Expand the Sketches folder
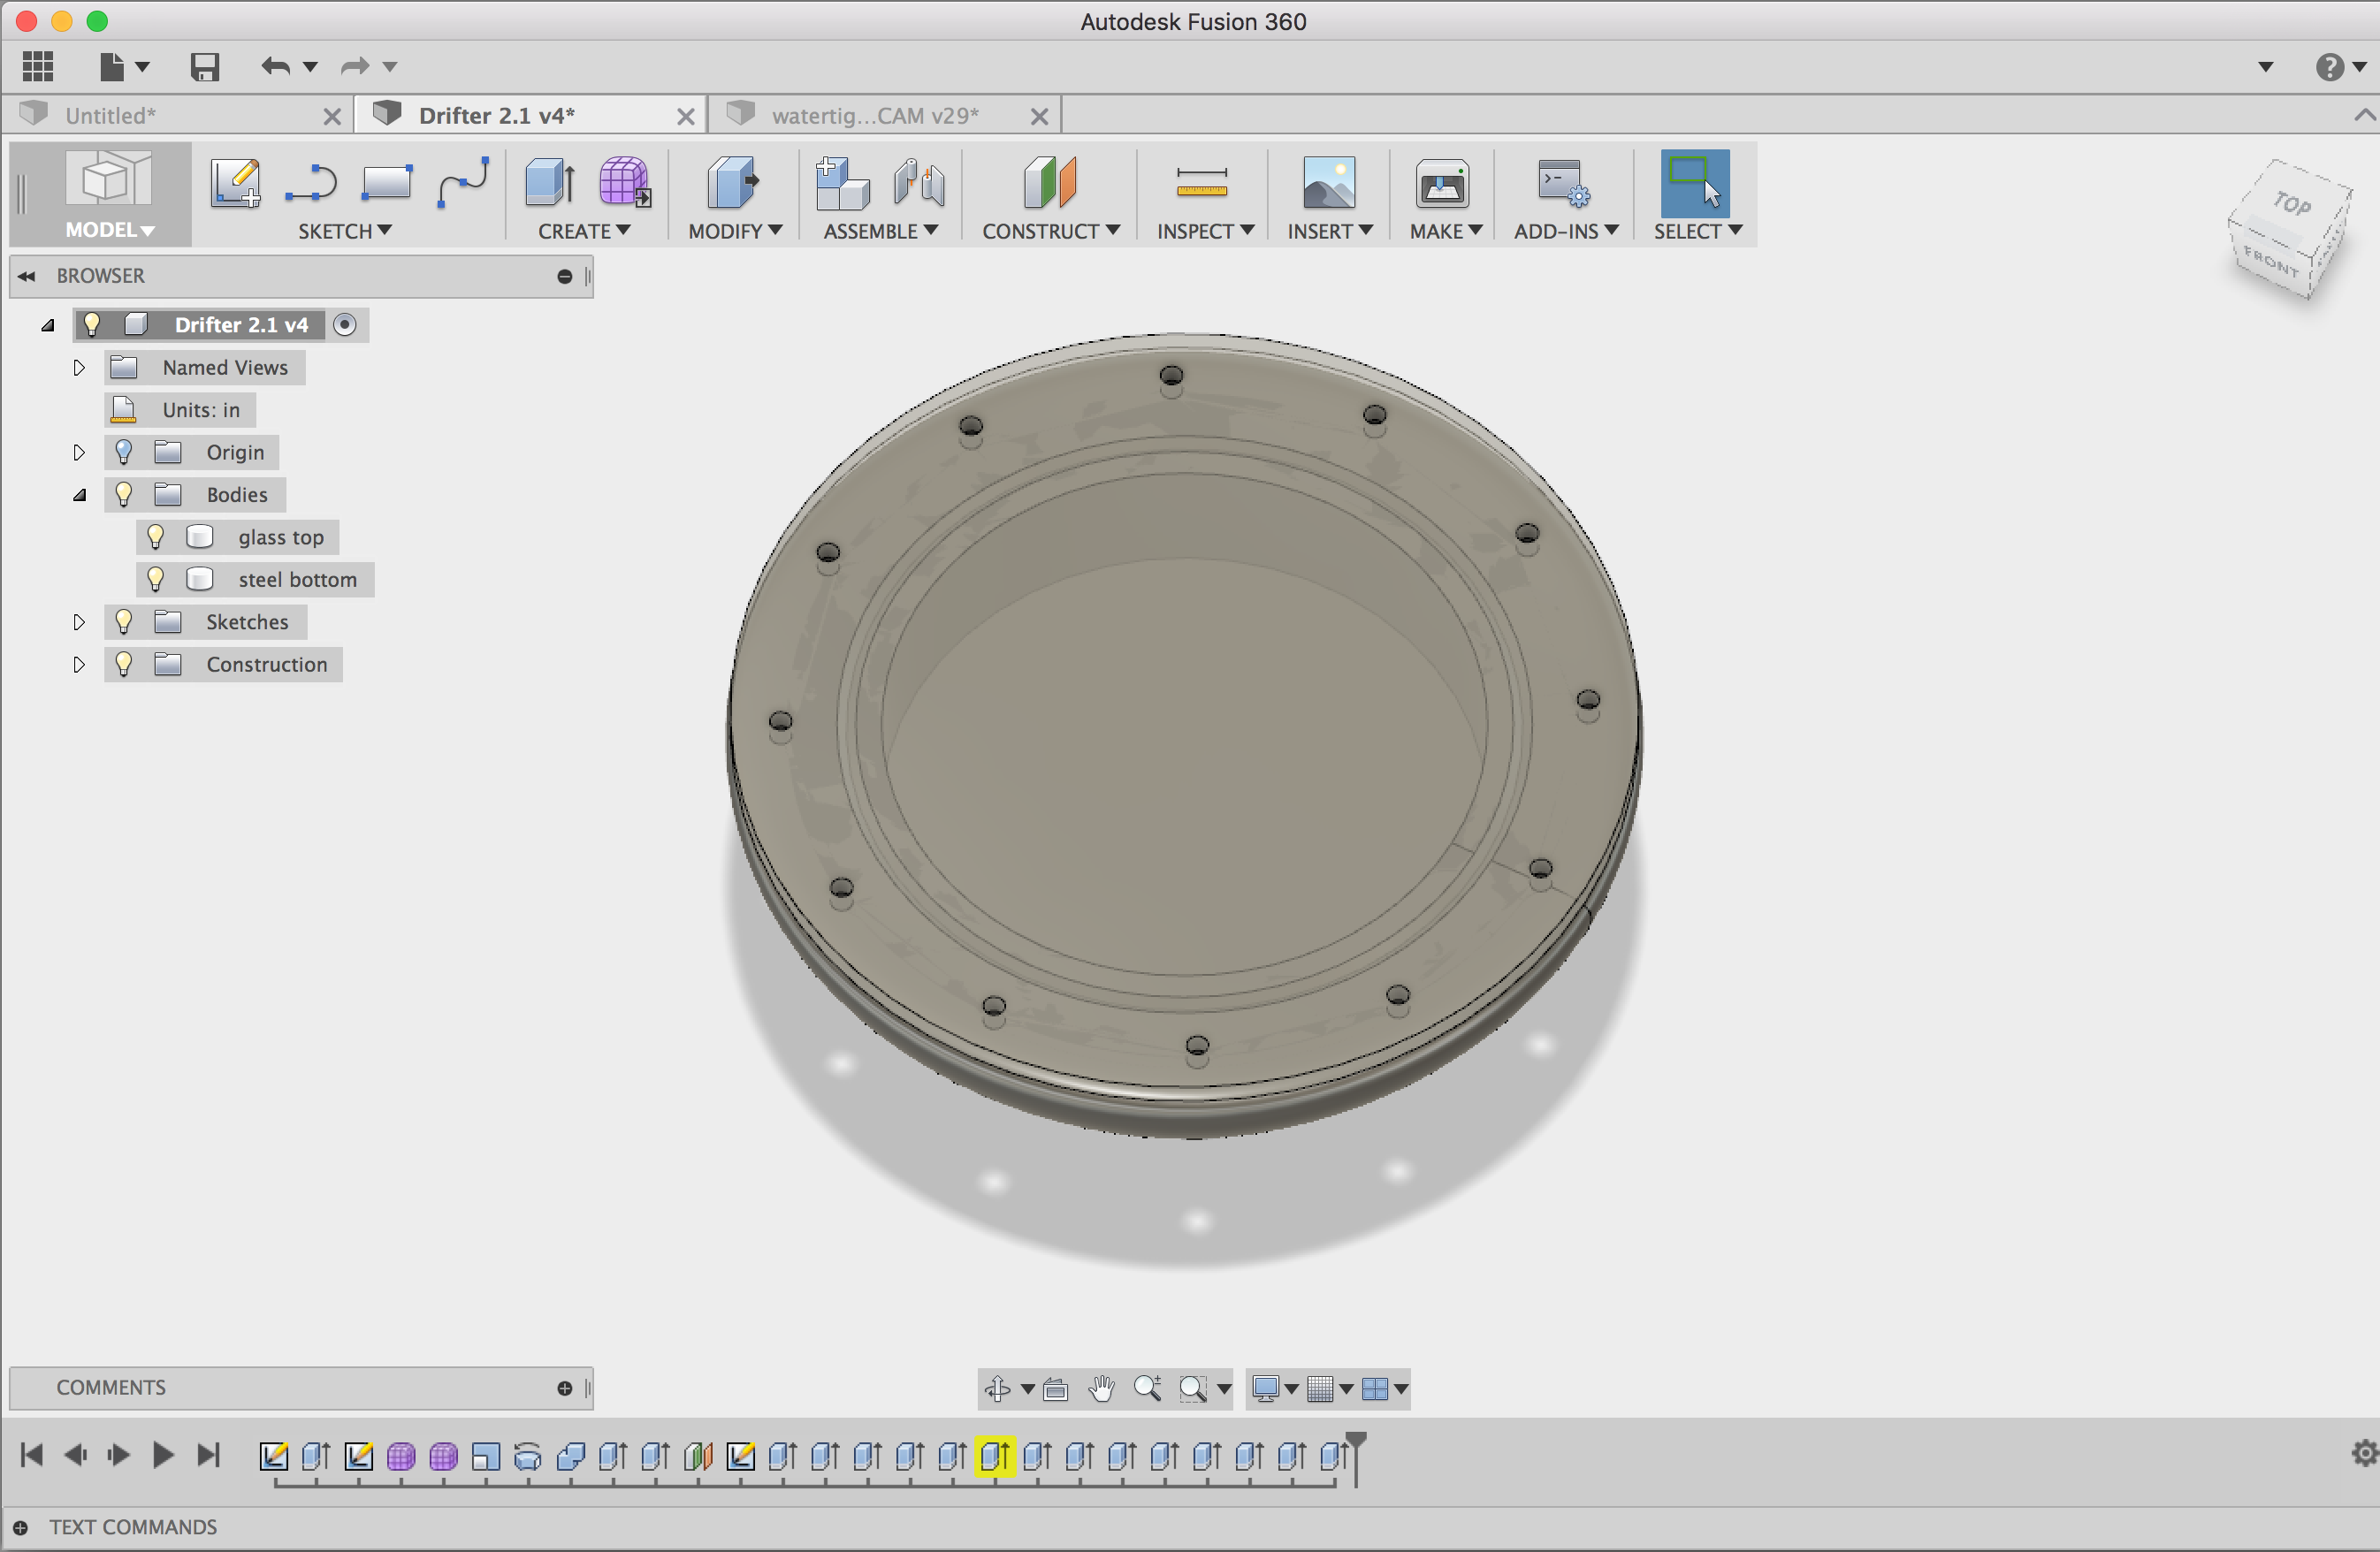This screenshot has height=1552, width=2380. pos(76,619)
